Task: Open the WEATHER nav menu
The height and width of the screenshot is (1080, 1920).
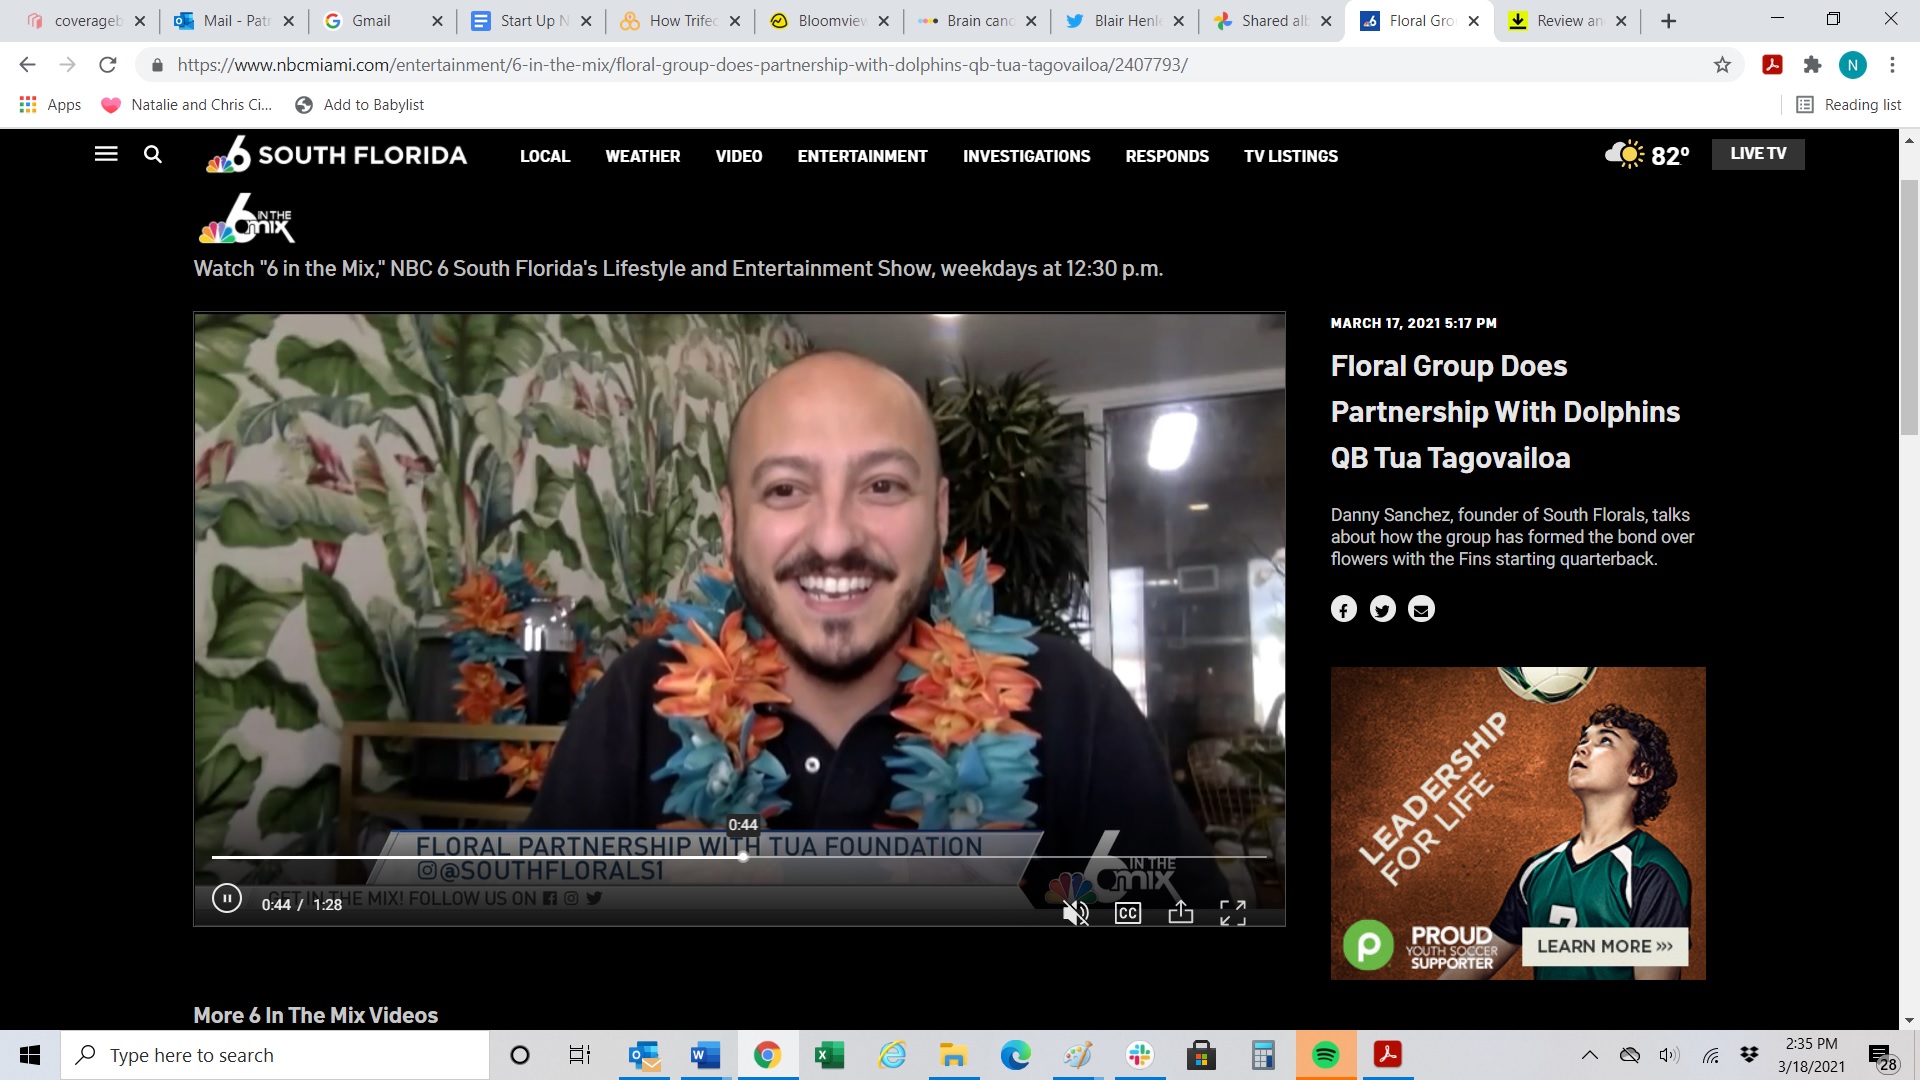Action: pyautogui.click(x=643, y=156)
